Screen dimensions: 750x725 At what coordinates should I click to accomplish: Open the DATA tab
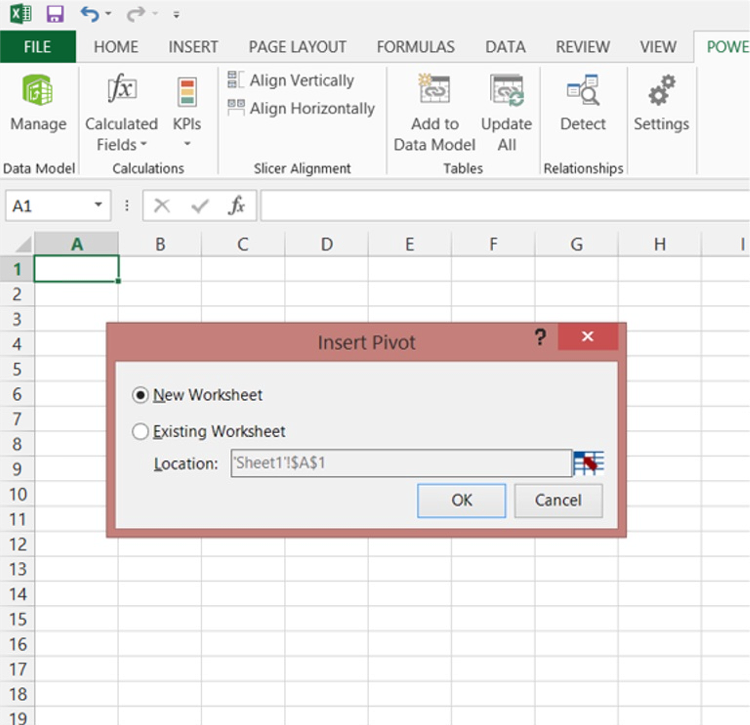[x=506, y=47]
